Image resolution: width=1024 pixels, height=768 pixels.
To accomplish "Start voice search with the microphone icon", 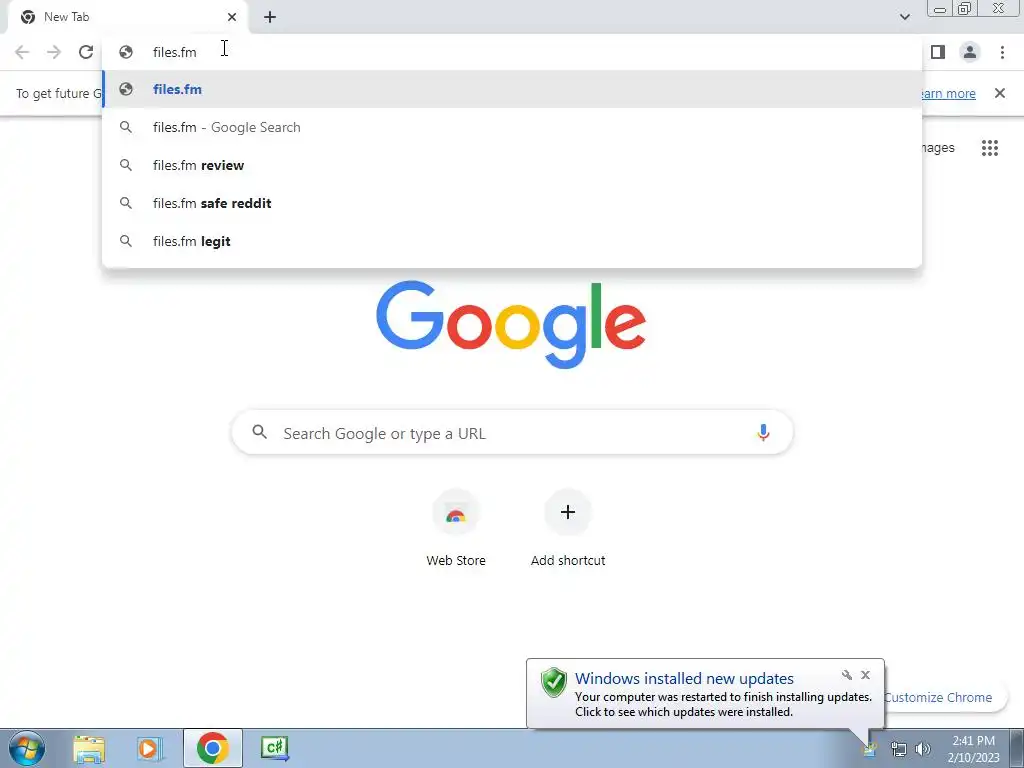I will pos(763,432).
